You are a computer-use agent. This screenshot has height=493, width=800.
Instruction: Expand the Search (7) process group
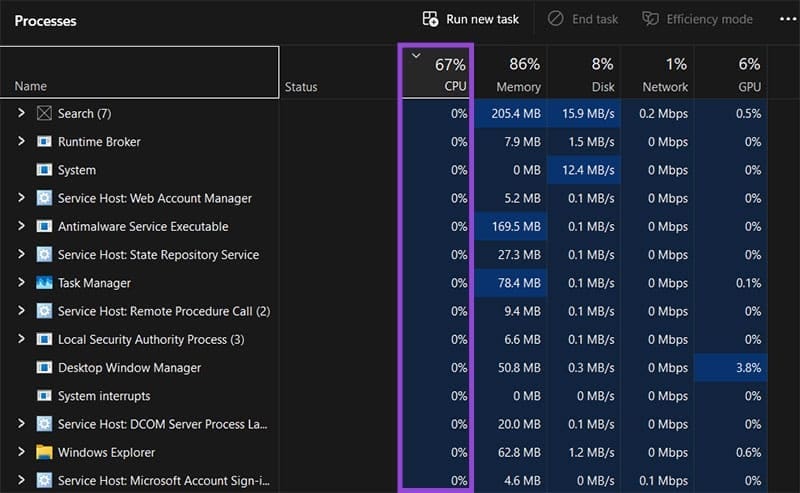[x=21, y=114]
